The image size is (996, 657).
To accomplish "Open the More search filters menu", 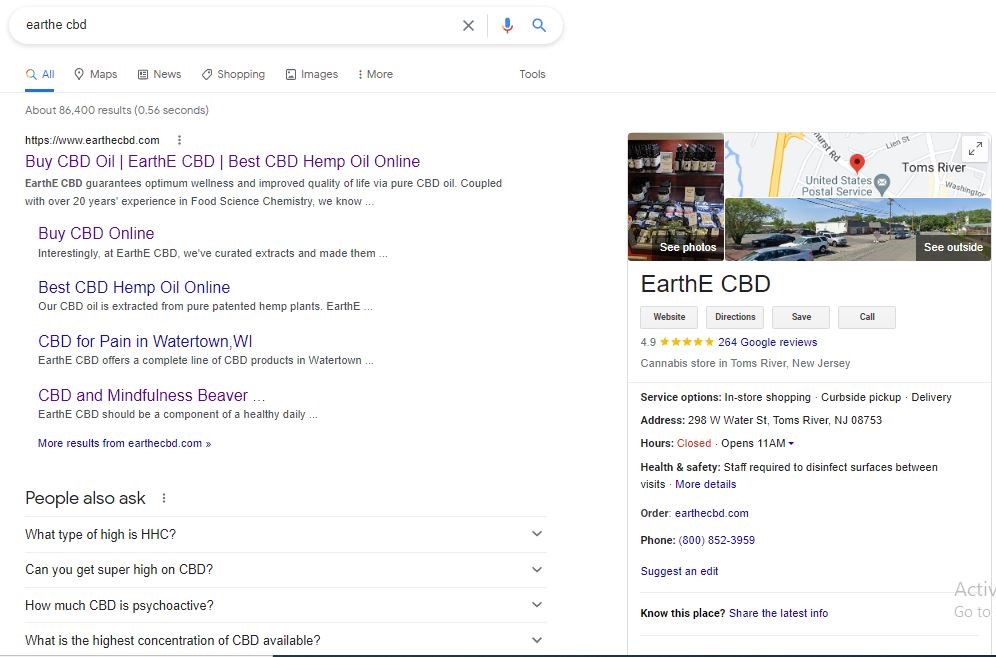I will coord(375,74).
